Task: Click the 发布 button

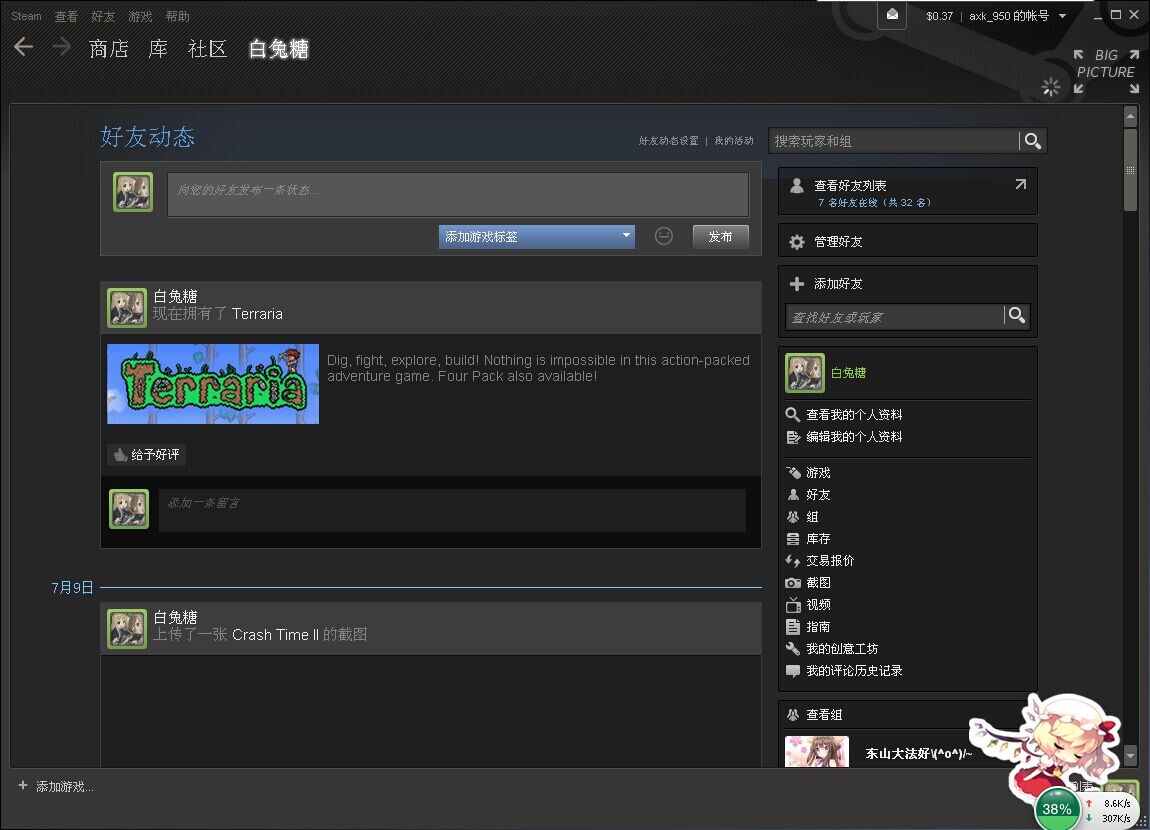Action: pos(720,236)
